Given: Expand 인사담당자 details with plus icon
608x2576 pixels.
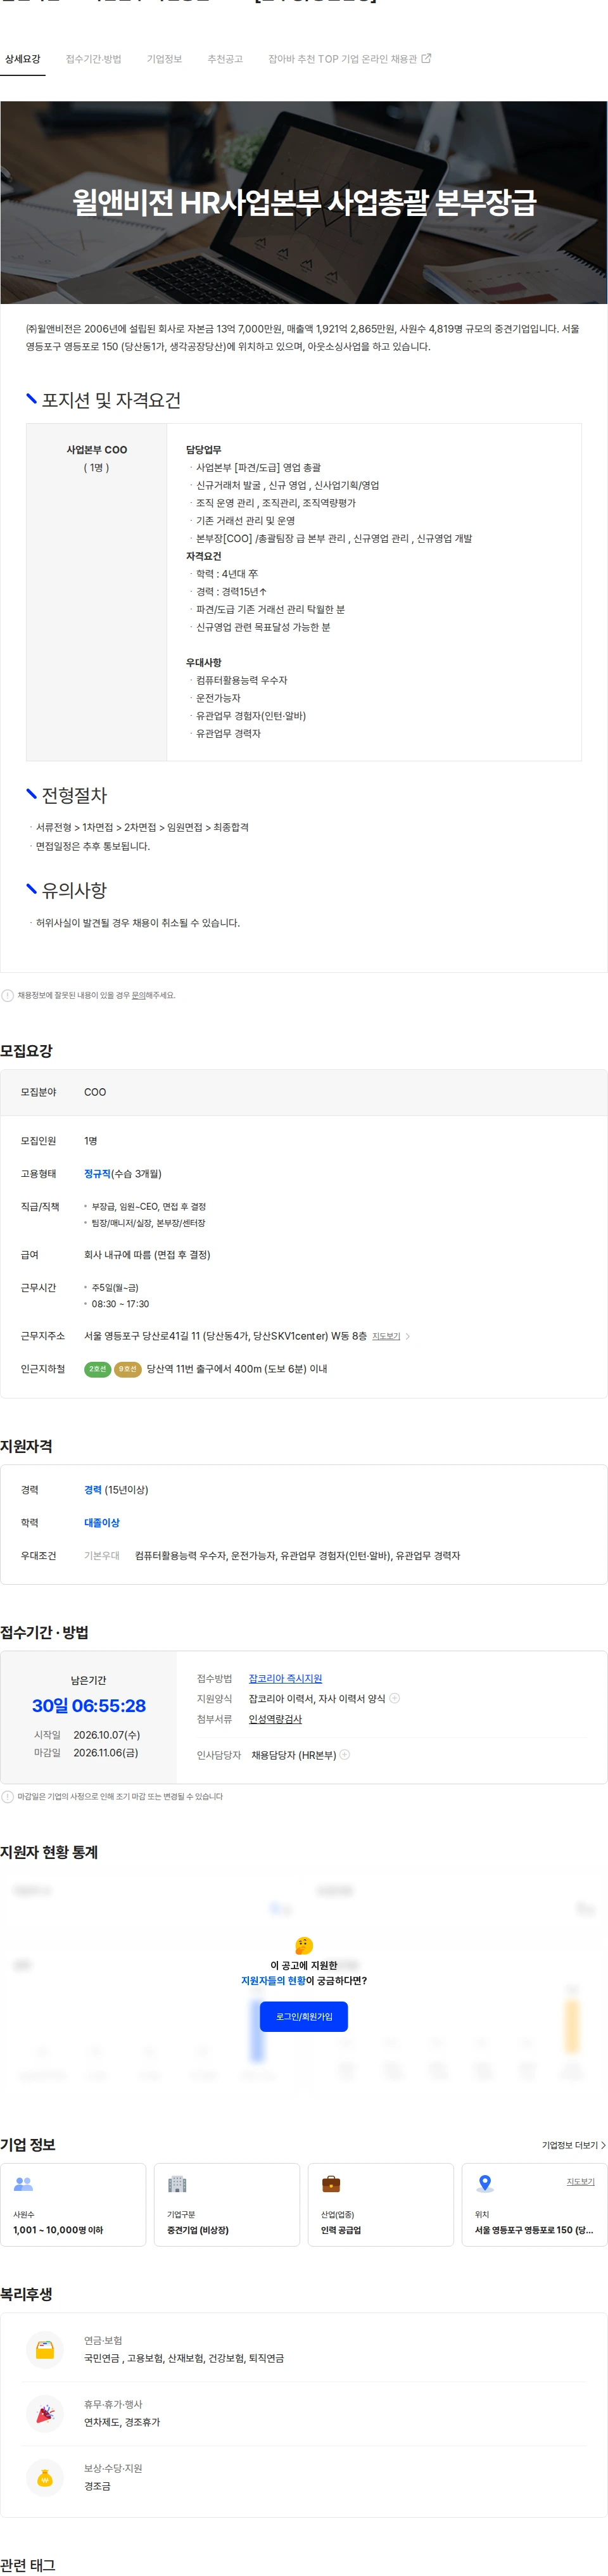Looking at the screenshot, I should (x=345, y=1754).
